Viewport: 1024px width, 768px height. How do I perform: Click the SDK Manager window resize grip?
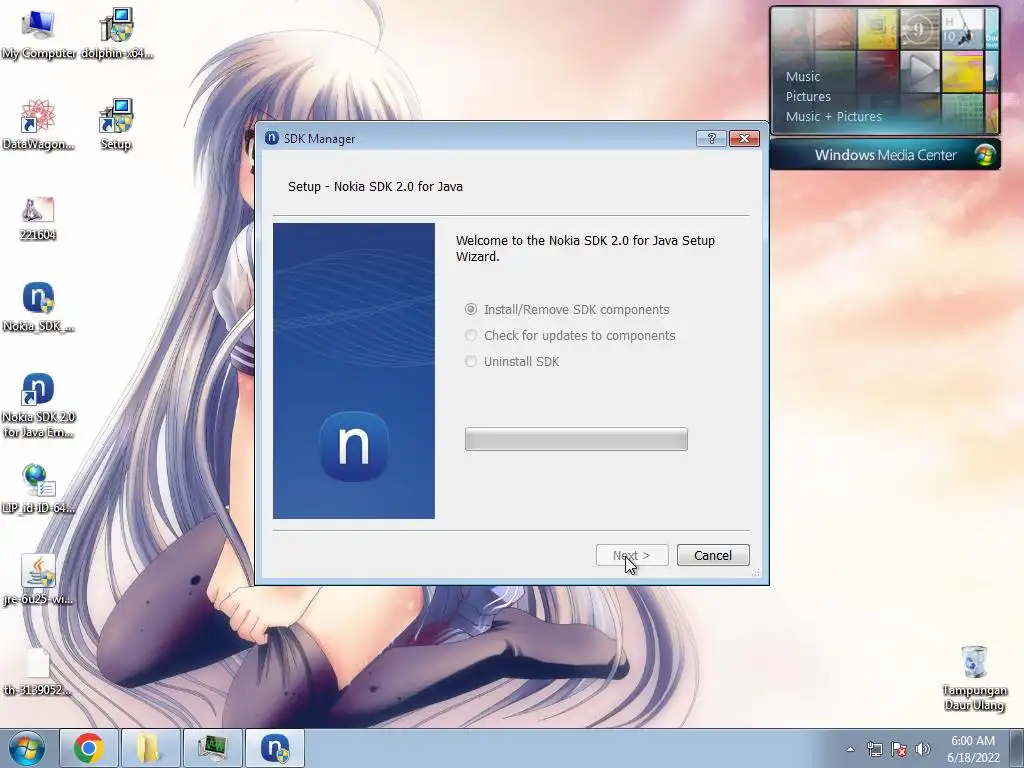pos(756,572)
